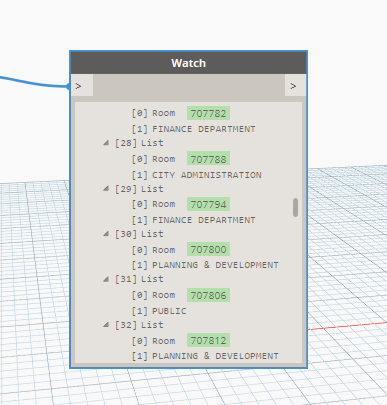The image size is (387, 405).
Task: Click the Room ID 707806 link
Action: [x=208, y=295]
